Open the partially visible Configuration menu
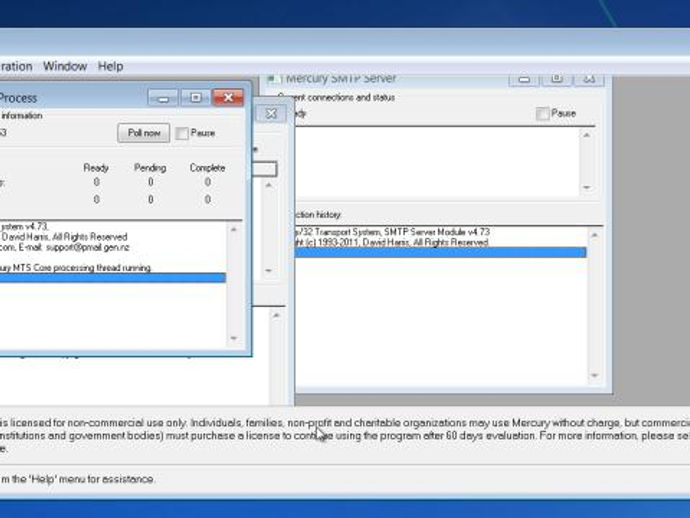This screenshot has width=690, height=518. coord(16,66)
